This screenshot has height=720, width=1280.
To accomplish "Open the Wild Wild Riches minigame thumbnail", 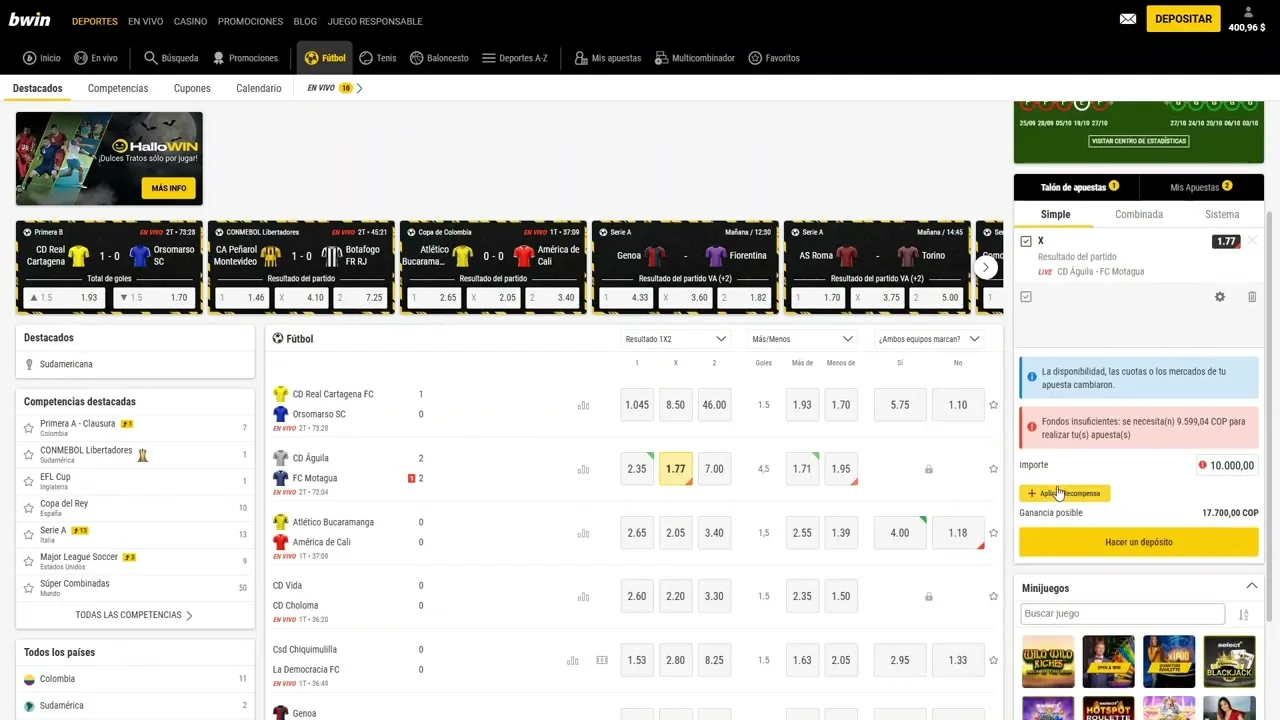I will (x=1048, y=661).
